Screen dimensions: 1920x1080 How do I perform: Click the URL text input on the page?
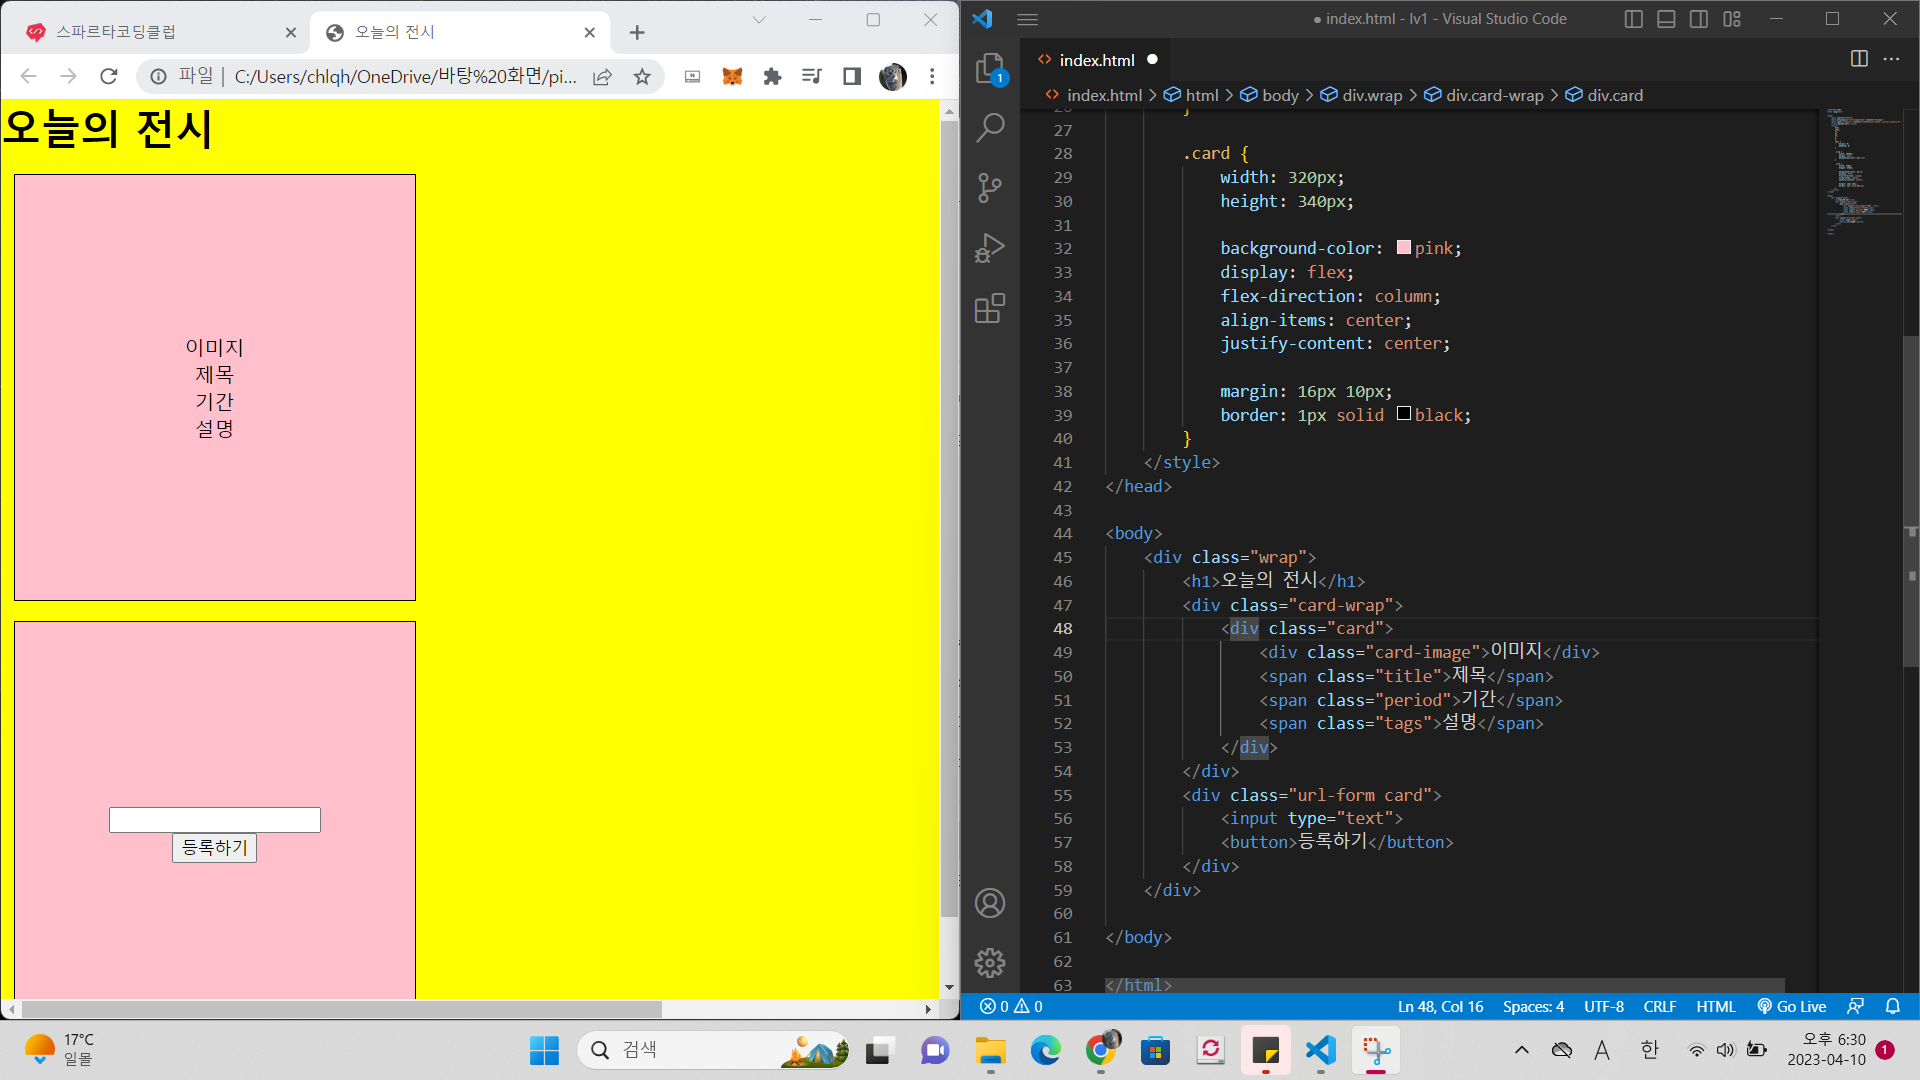[215, 820]
